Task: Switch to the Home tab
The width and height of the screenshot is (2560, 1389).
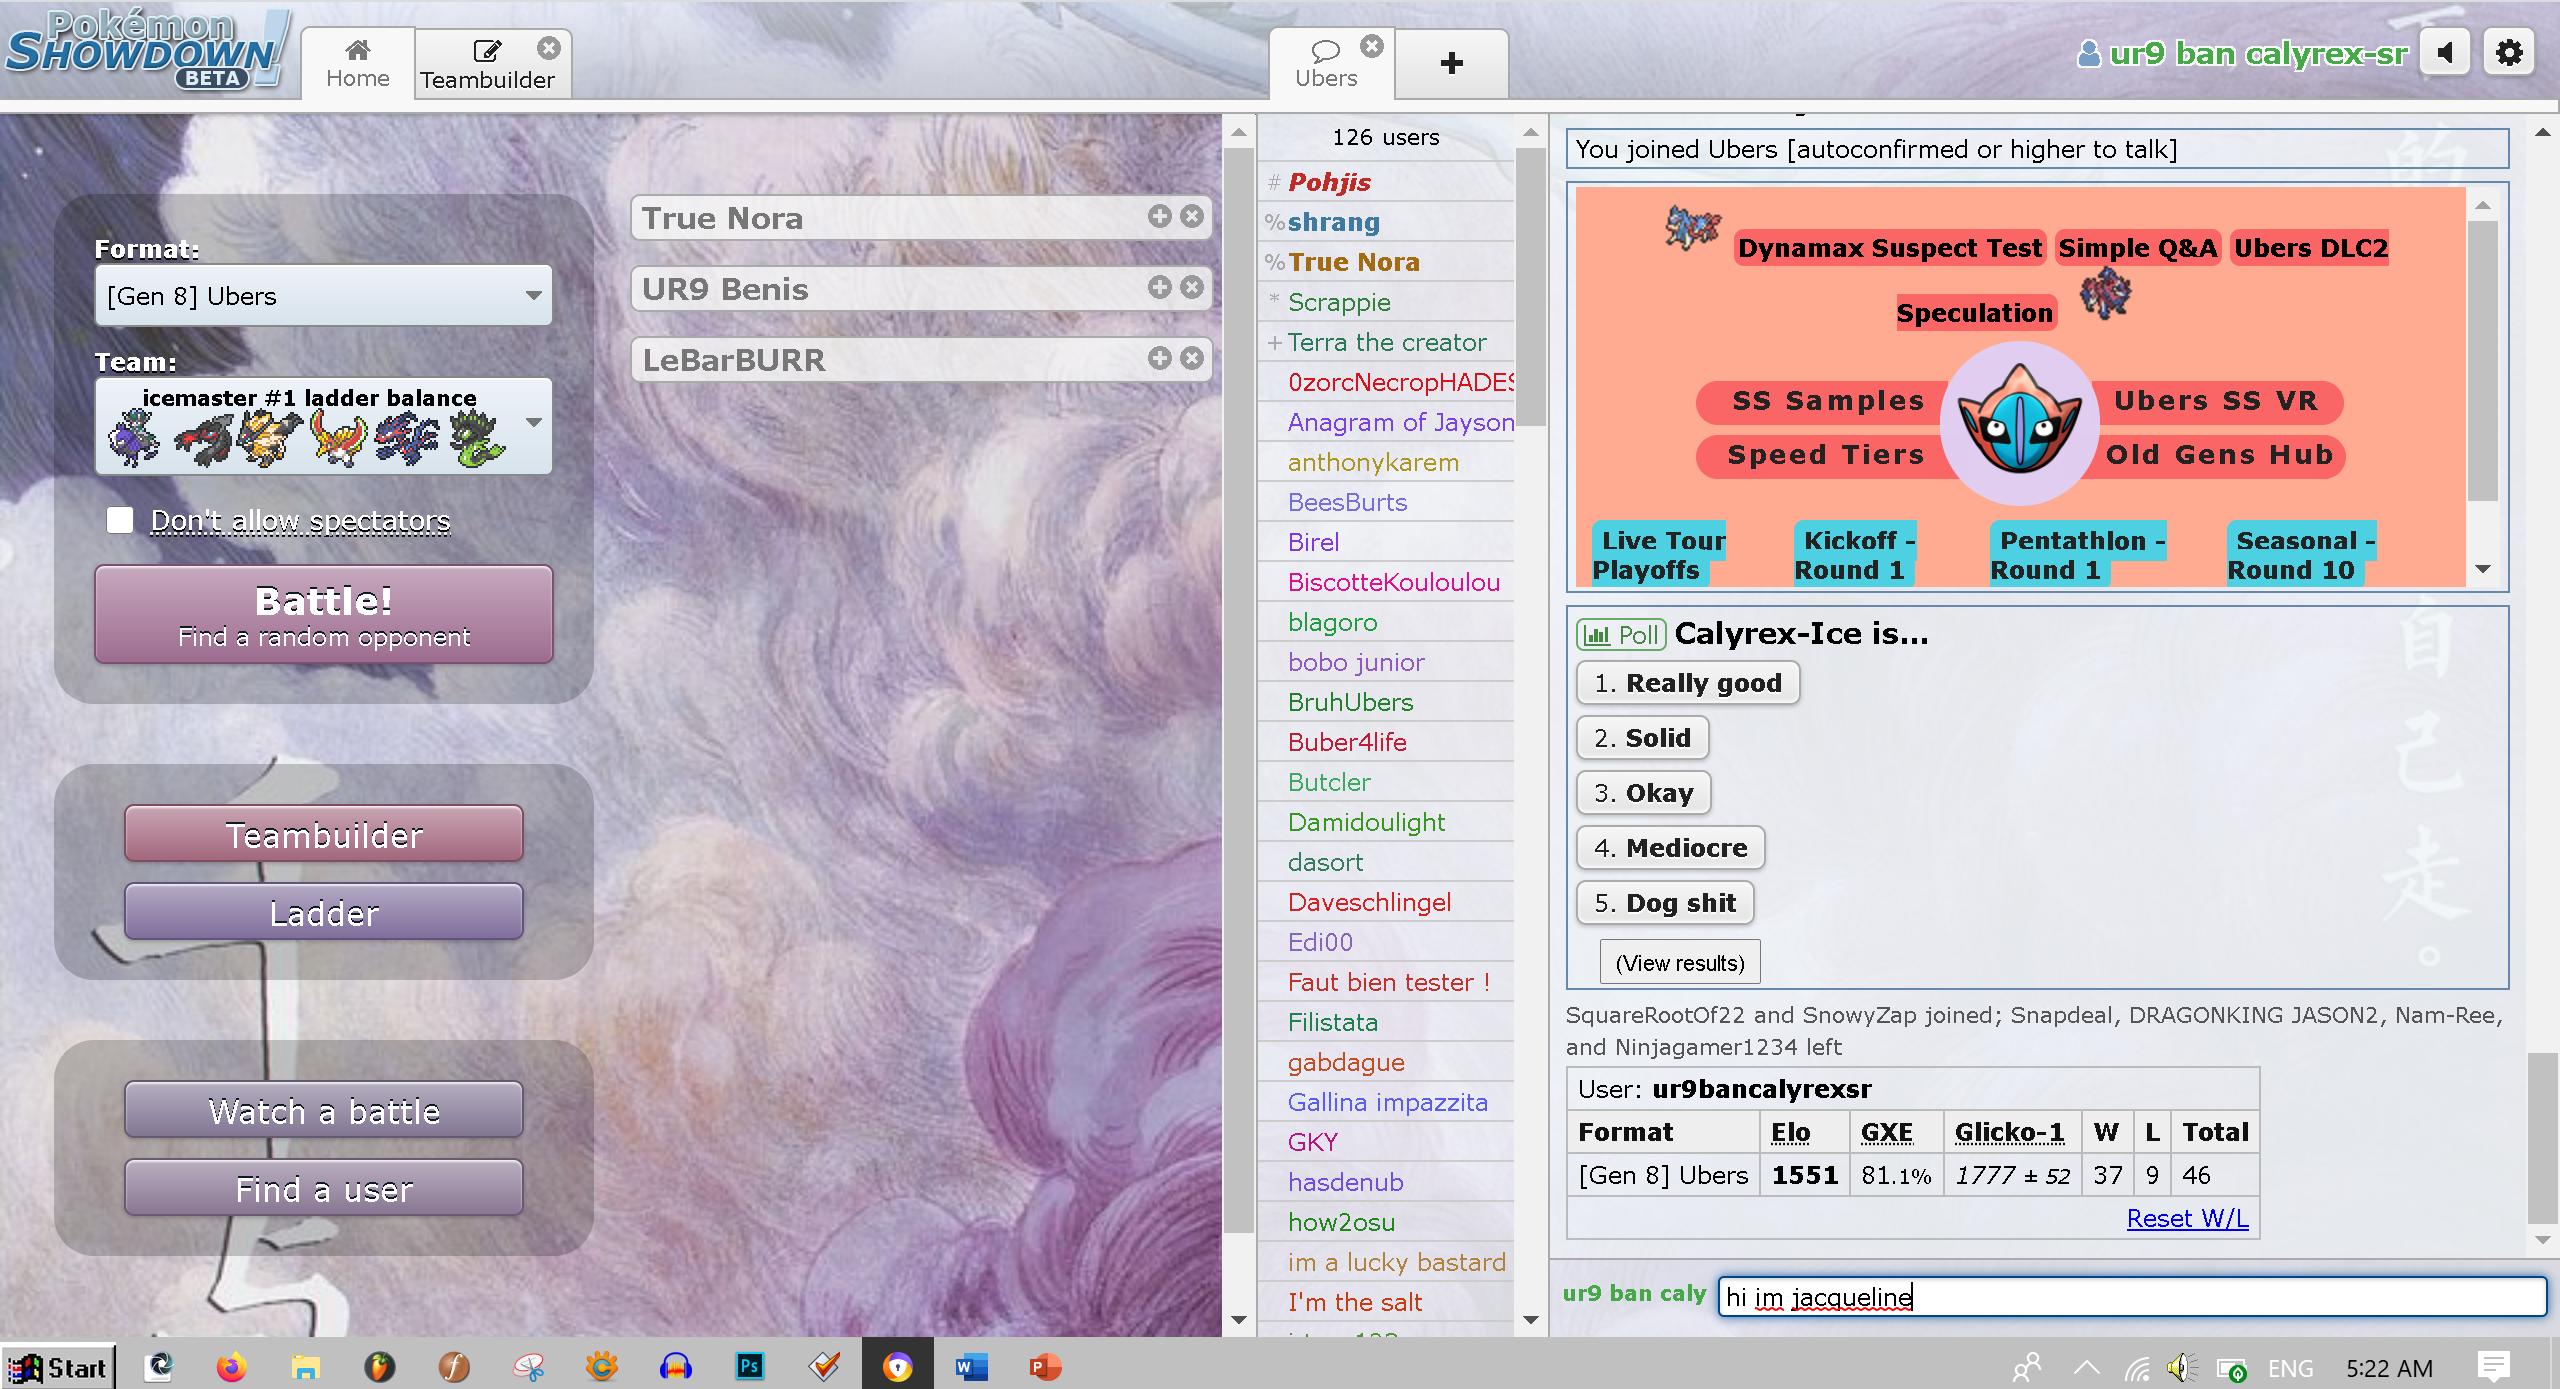Action: [357, 63]
